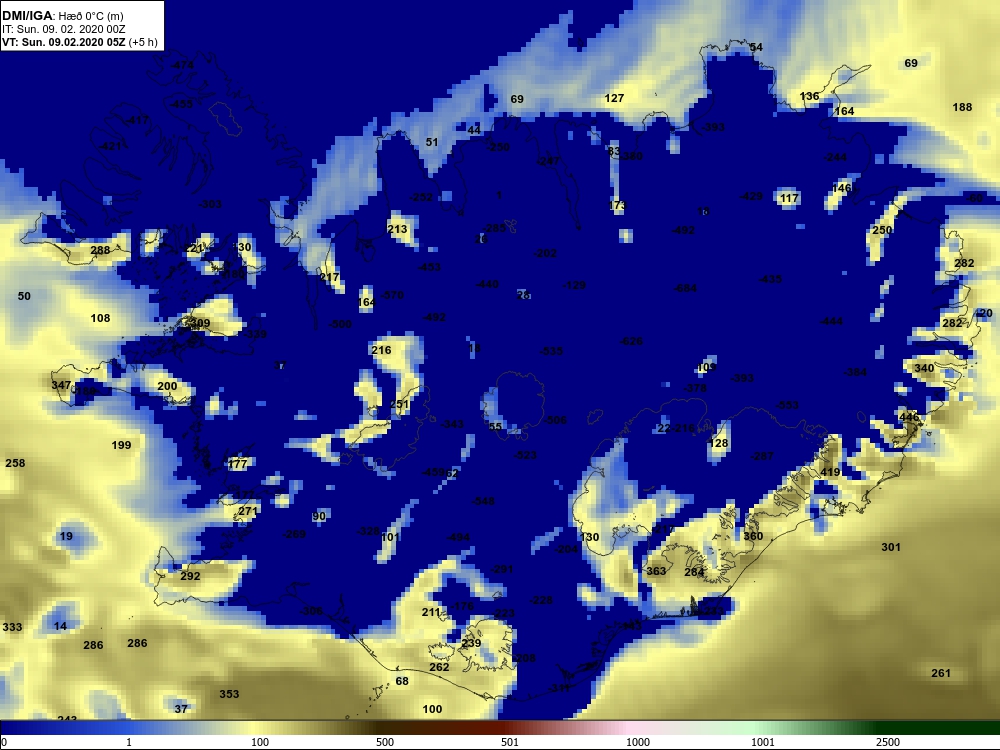The width and height of the screenshot is (1000, 750).
Task: Click the legend label "2500"
Action: tap(888, 742)
